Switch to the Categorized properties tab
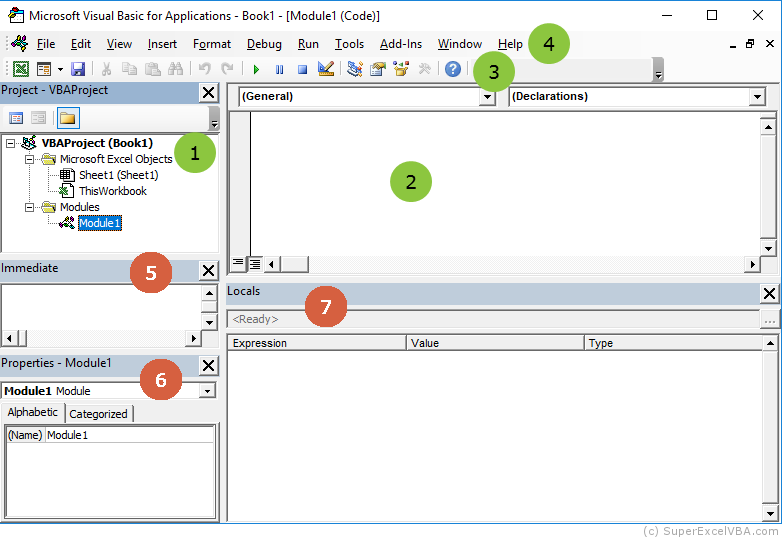The image size is (782, 537). click(98, 414)
